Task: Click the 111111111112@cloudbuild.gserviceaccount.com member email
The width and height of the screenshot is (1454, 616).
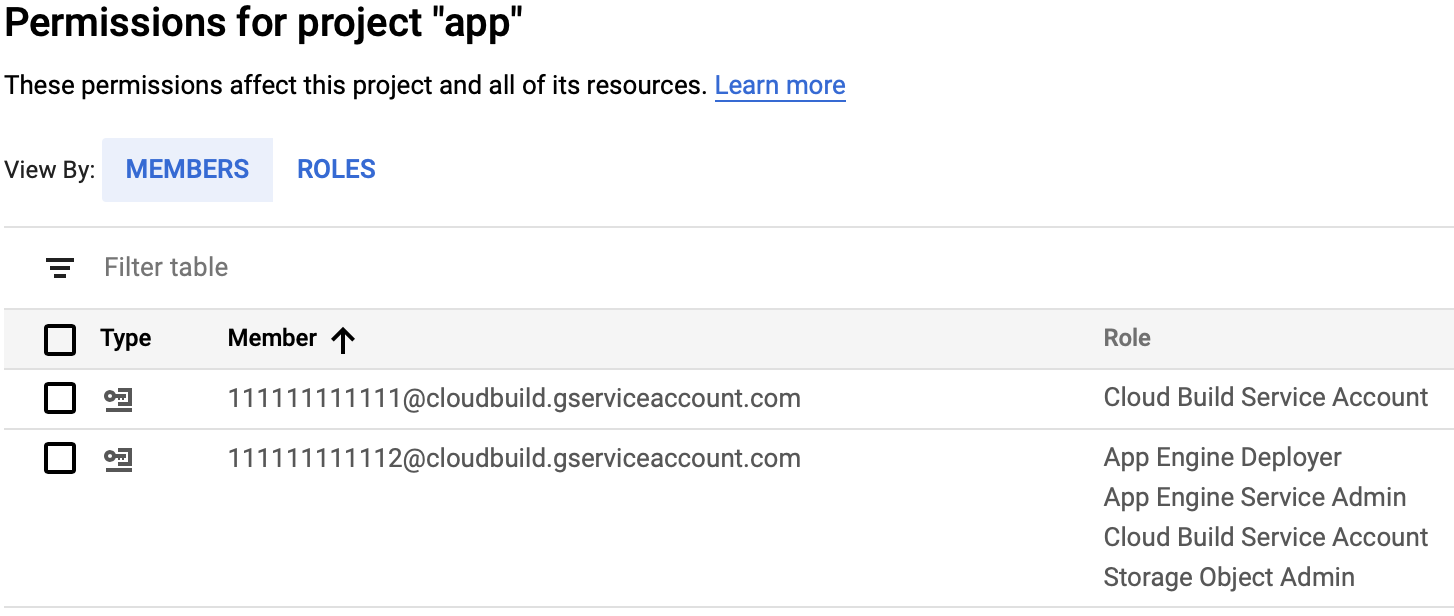Action: point(514,459)
